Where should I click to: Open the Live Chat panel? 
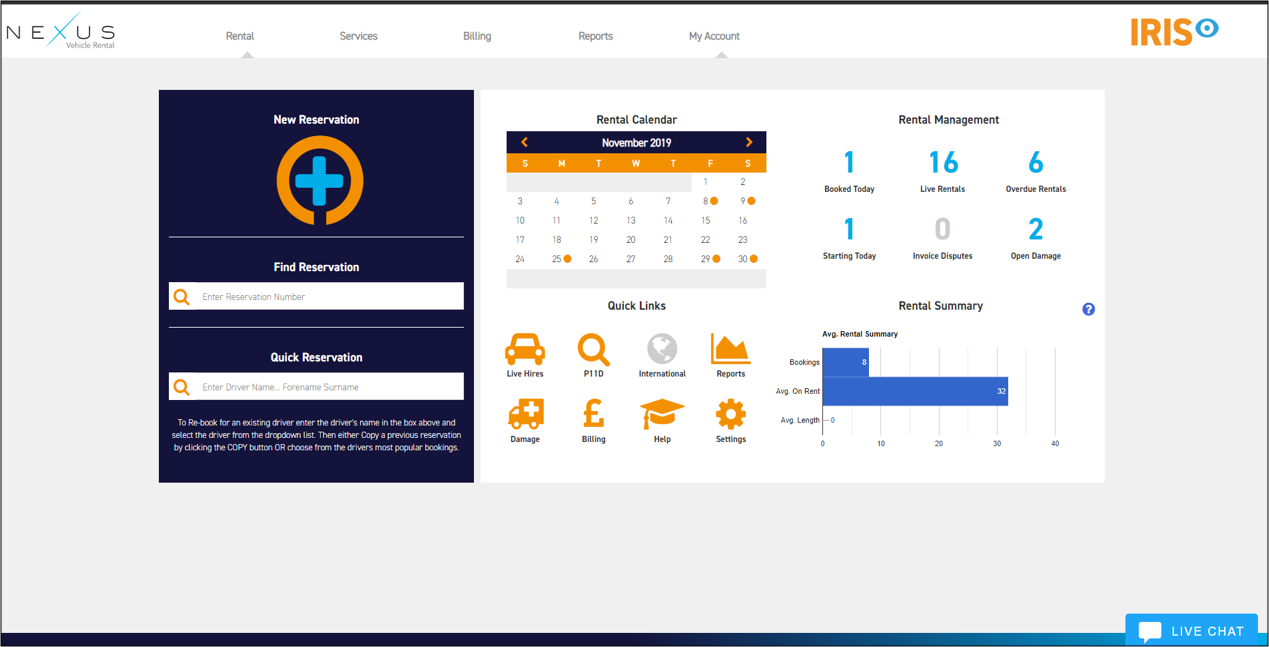pyautogui.click(x=1192, y=630)
